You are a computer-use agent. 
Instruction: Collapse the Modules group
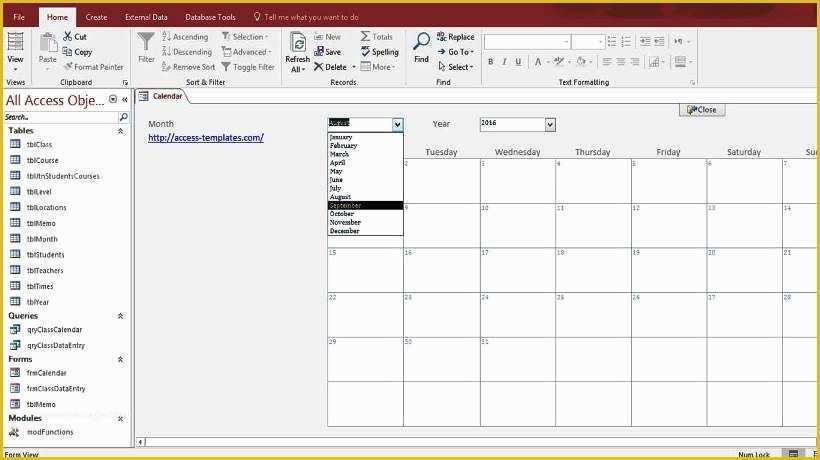point(120,418)
